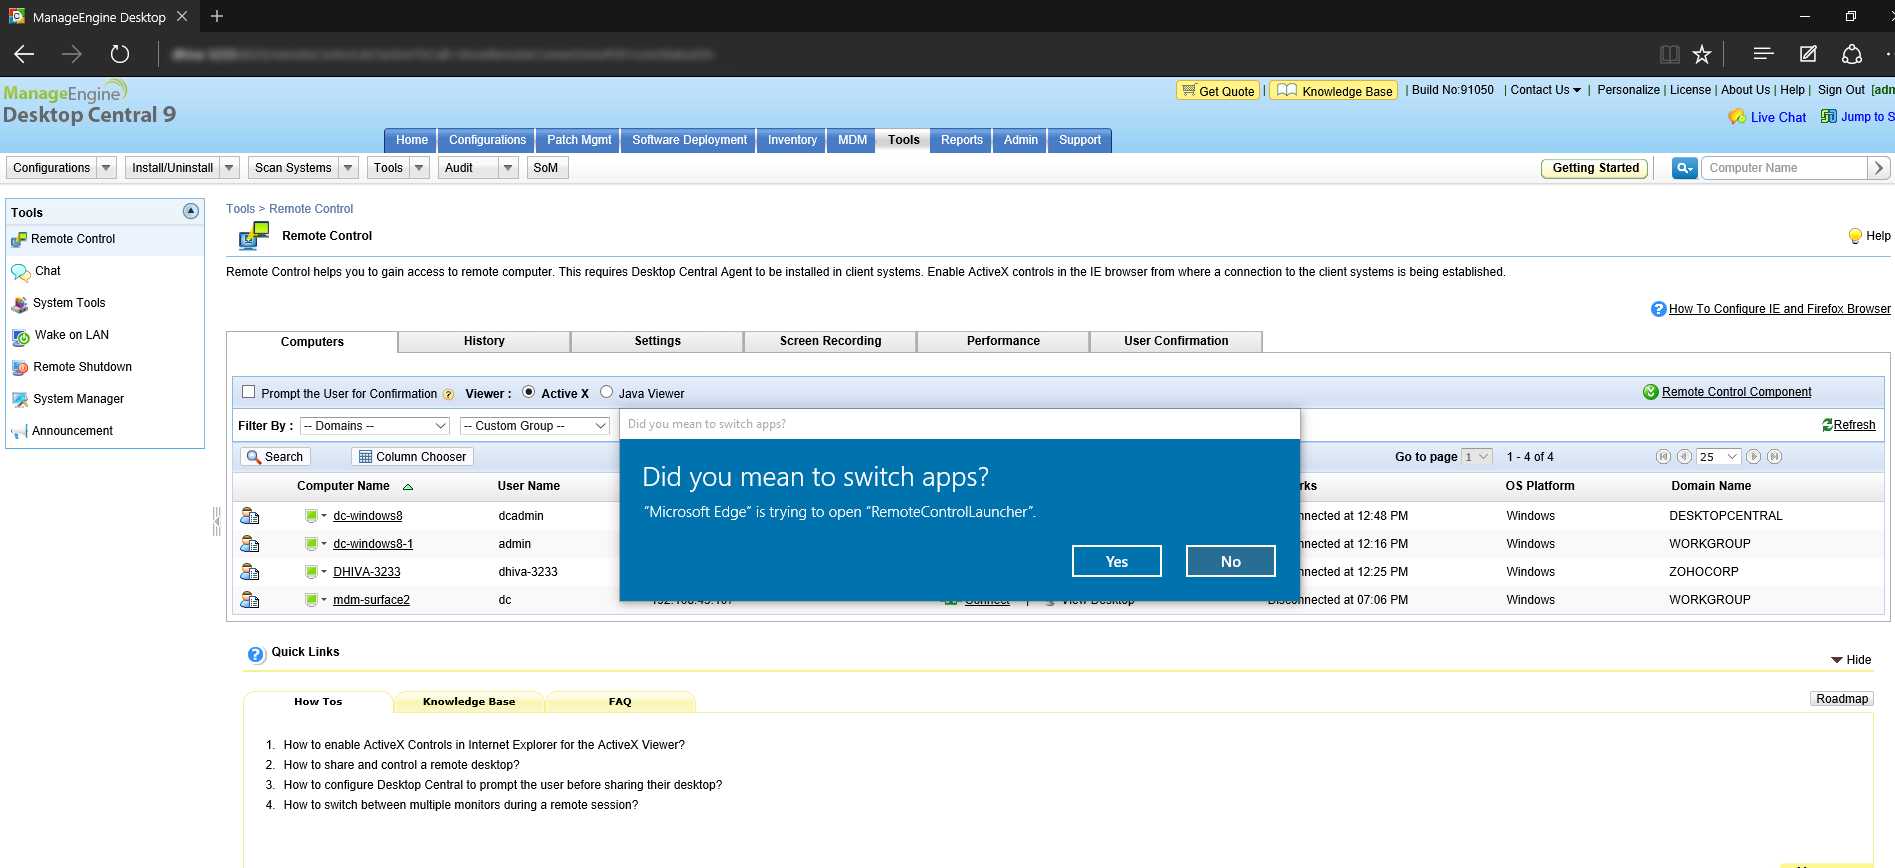Viewport: 1895px width, 868px height.
Task: Click the Get Quote button
Action: (1218, 91)
